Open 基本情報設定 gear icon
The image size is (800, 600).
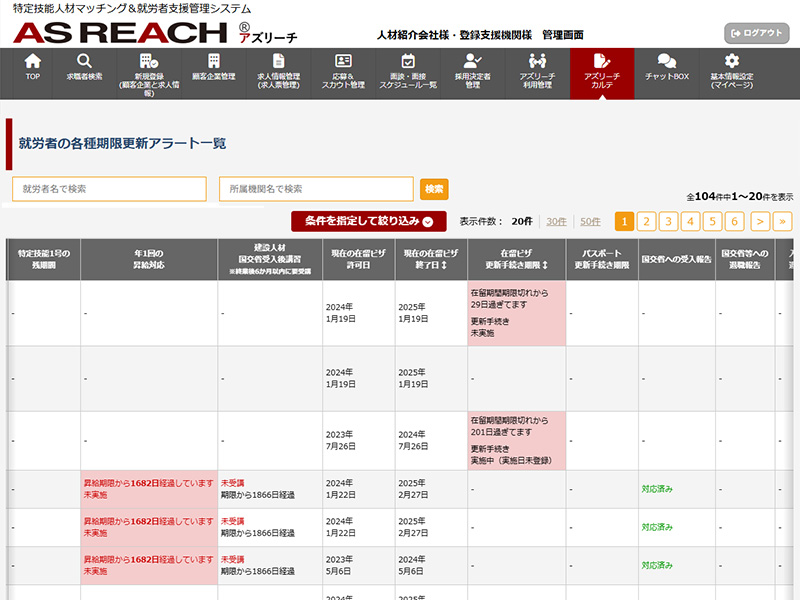point(732,61)
